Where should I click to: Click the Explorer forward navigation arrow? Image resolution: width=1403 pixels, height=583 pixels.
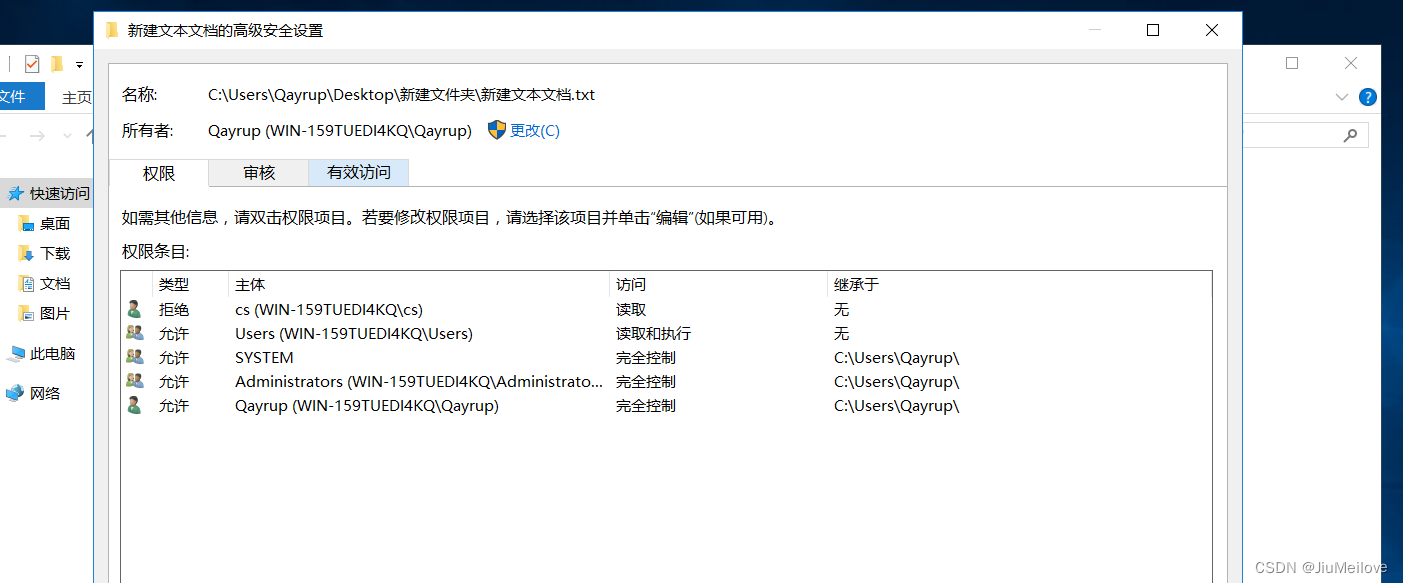click(37, 135)
